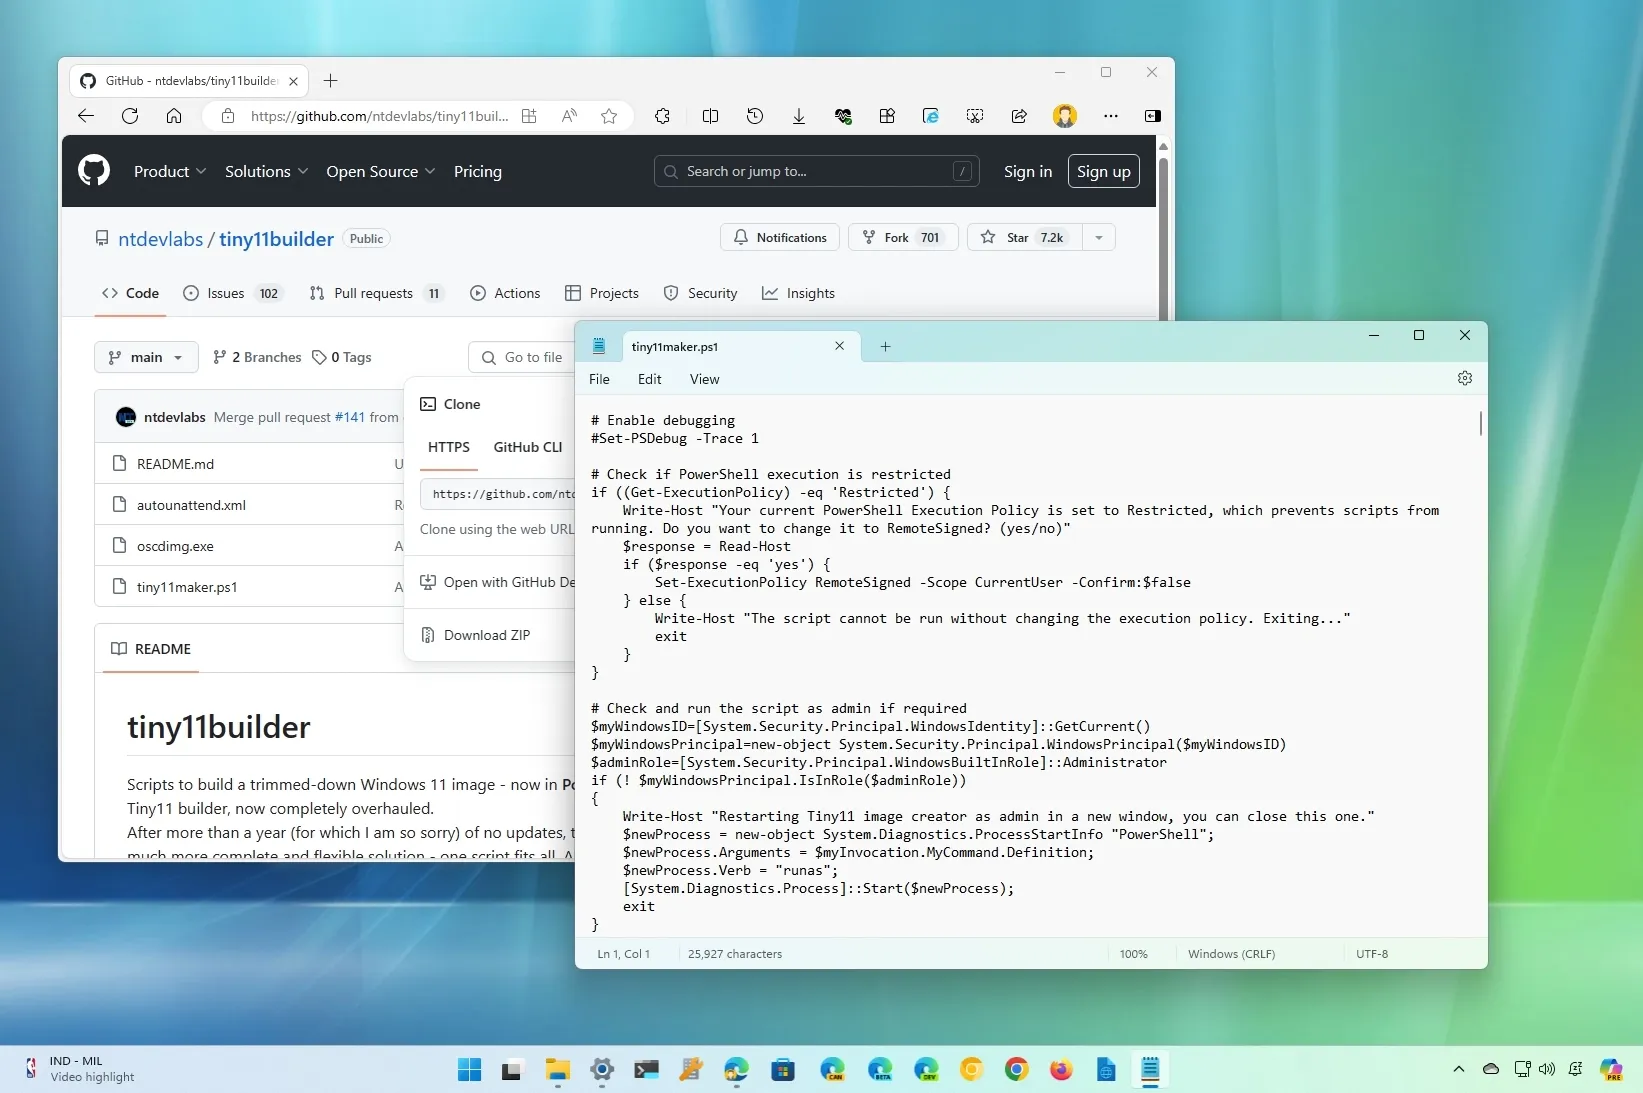Click Sign in on GitHub
1643x1093 pixels.
(x=1028, y=171)
